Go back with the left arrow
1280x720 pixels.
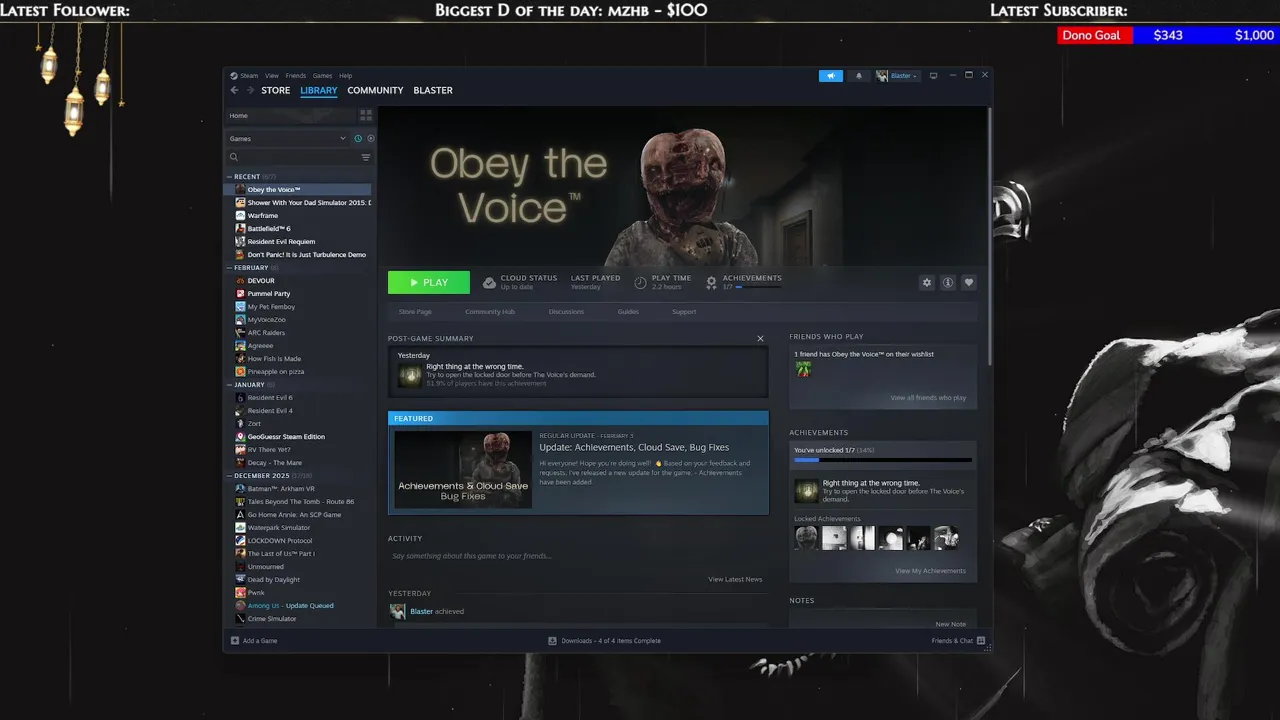tap(235, 90)
